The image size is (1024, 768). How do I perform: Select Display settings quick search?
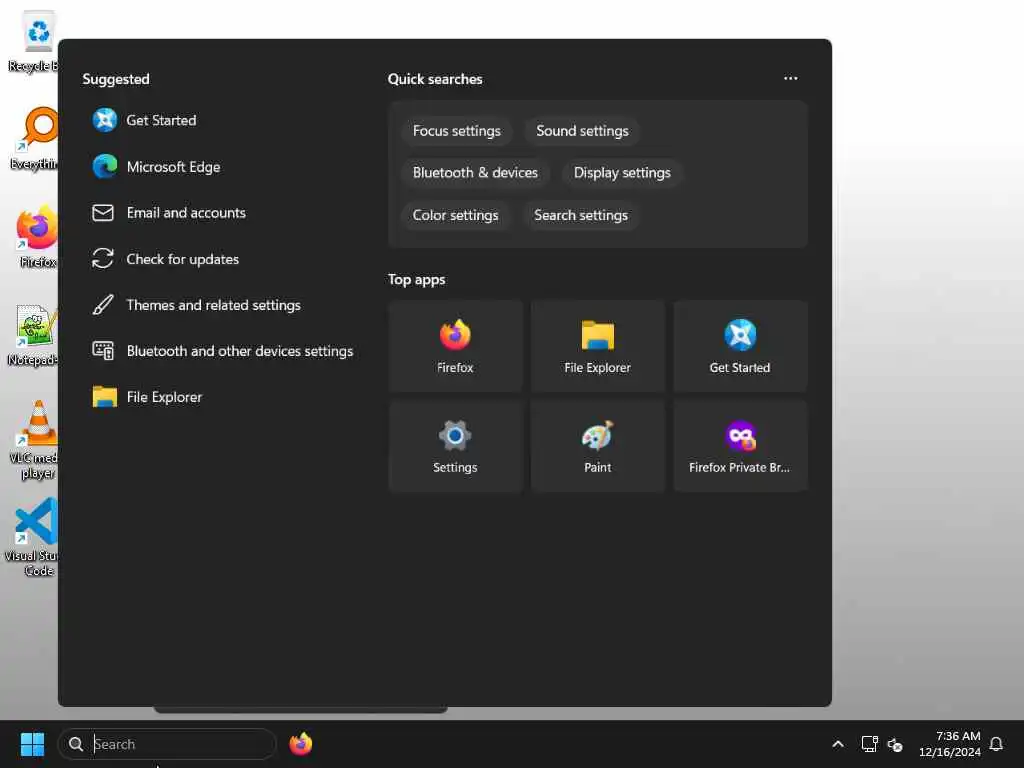[x=622, y=172]
